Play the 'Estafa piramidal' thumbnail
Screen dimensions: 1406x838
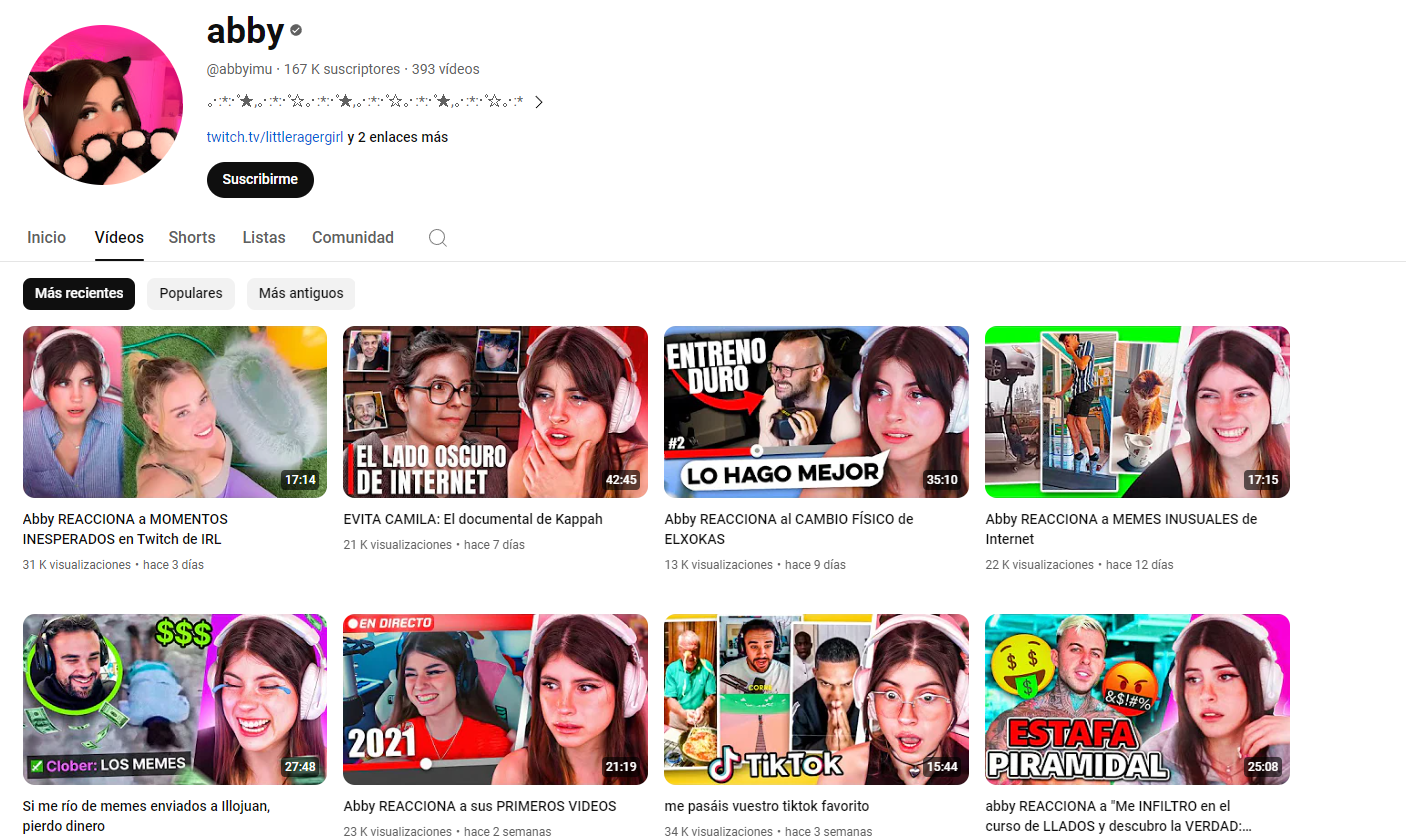(x=1137, y=699)
